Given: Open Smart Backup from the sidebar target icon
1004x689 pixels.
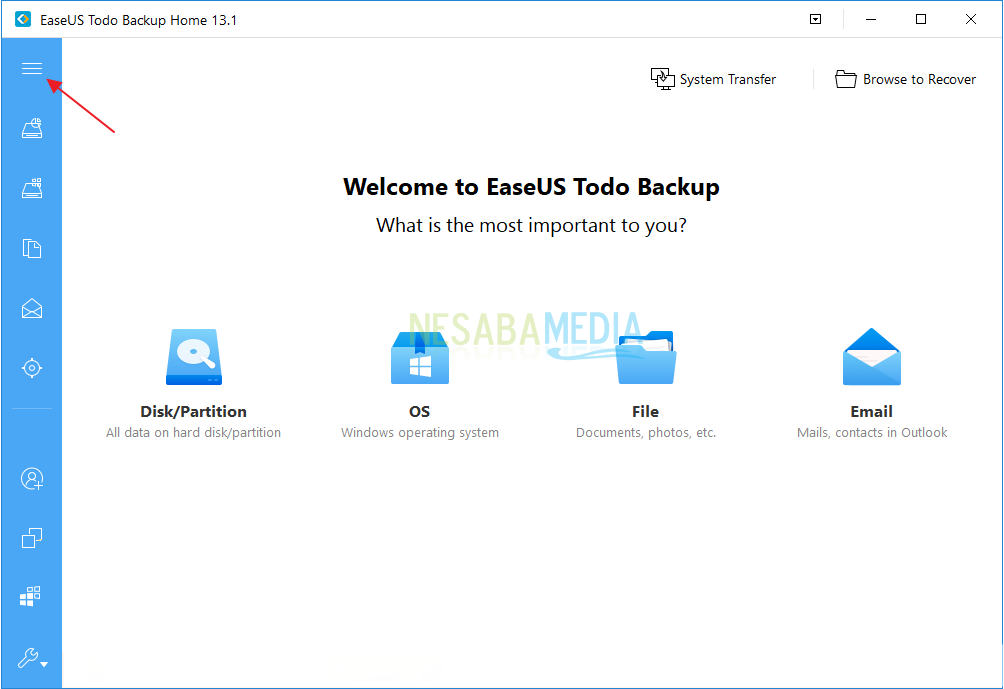Looking at the screenshot, I should click(32, 368).
